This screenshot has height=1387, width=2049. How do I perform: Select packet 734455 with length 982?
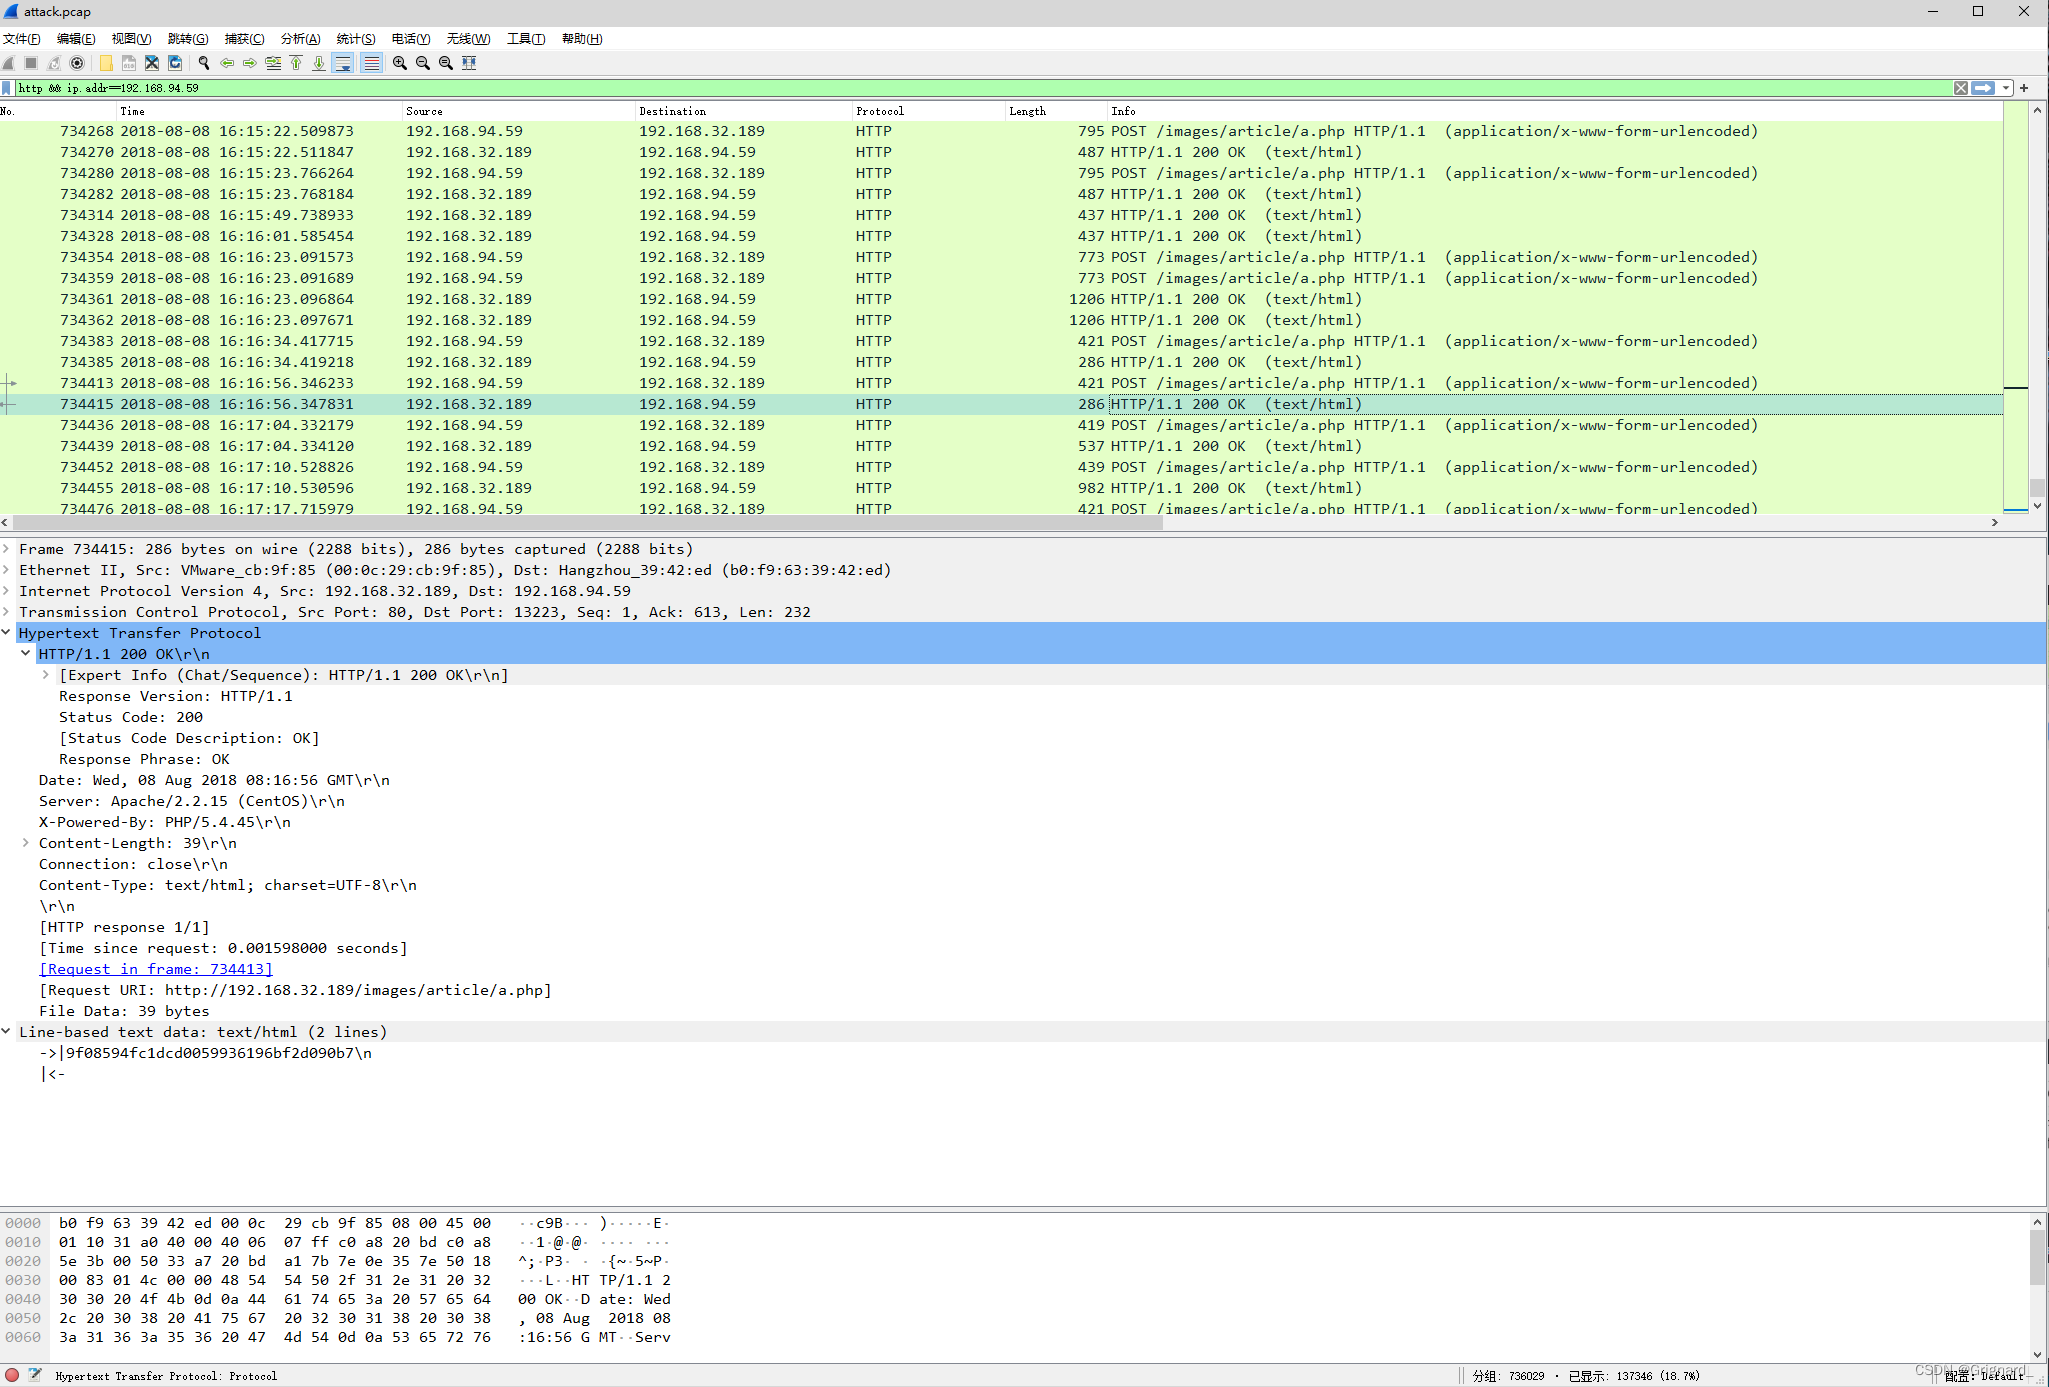pyautogui.click(x=1001, y=488)
